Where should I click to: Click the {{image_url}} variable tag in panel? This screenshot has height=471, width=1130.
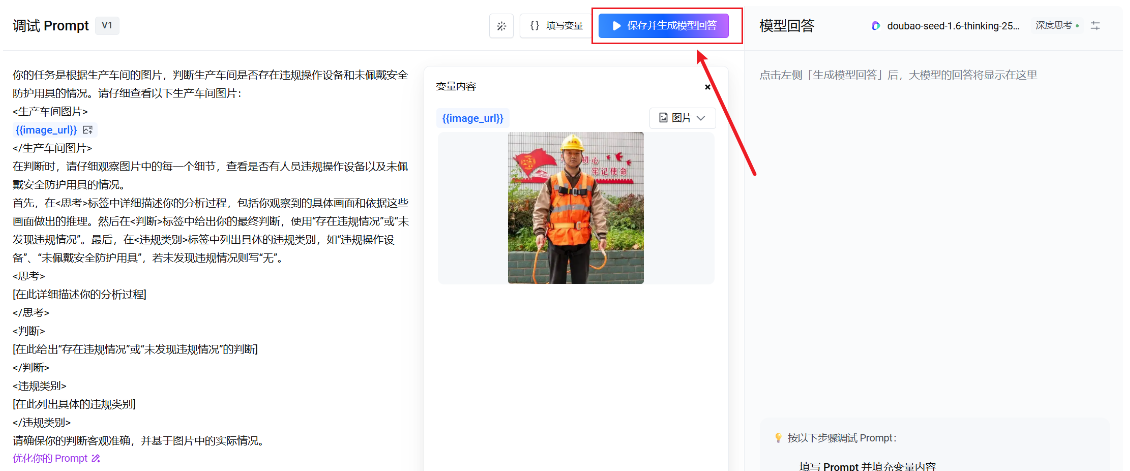coord(473,118)
